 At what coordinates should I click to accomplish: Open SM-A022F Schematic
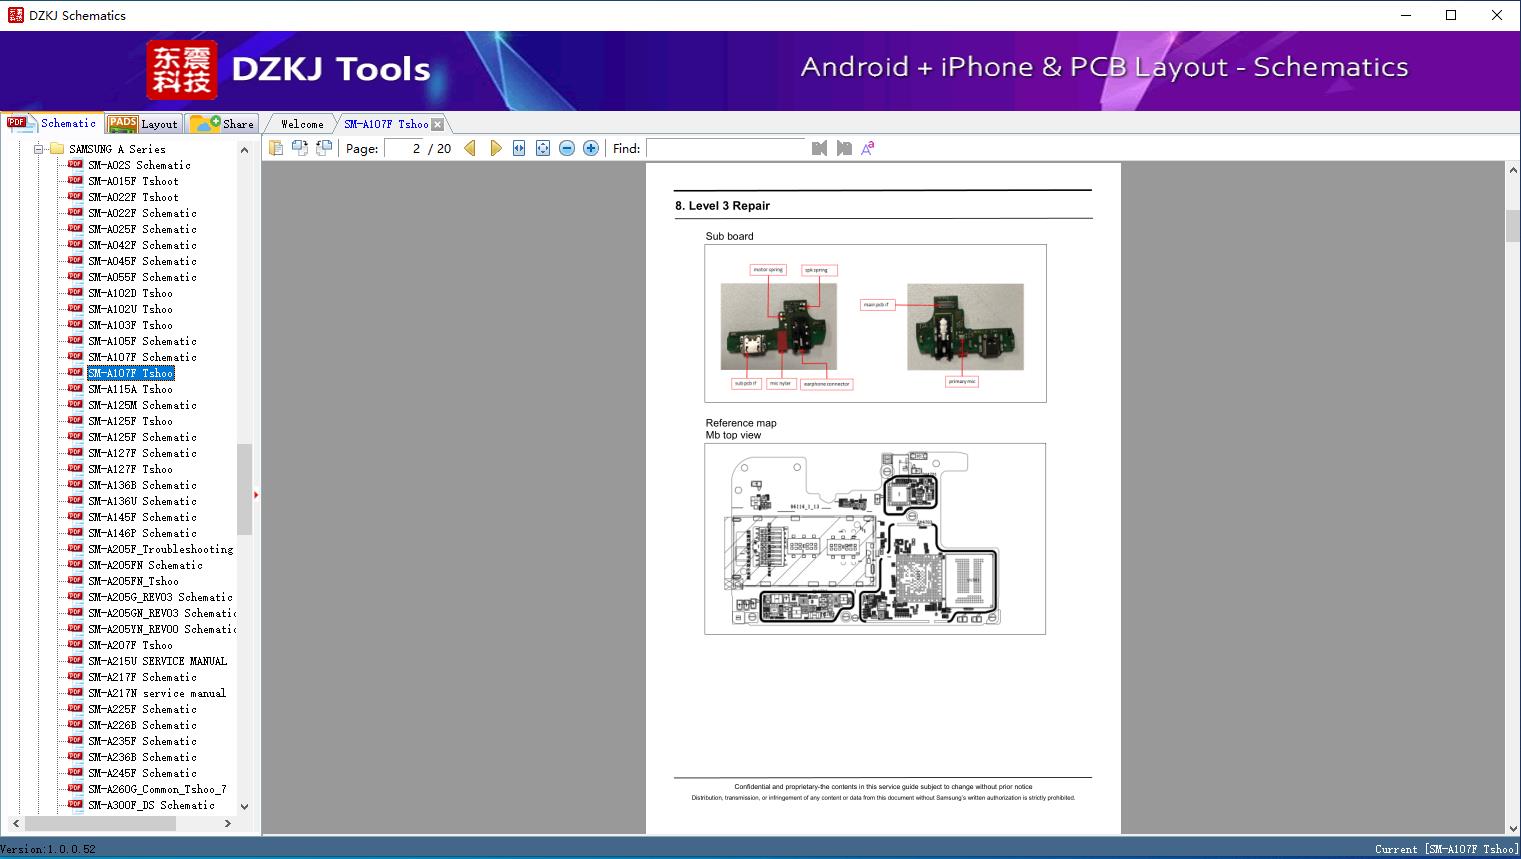(142, 213)
